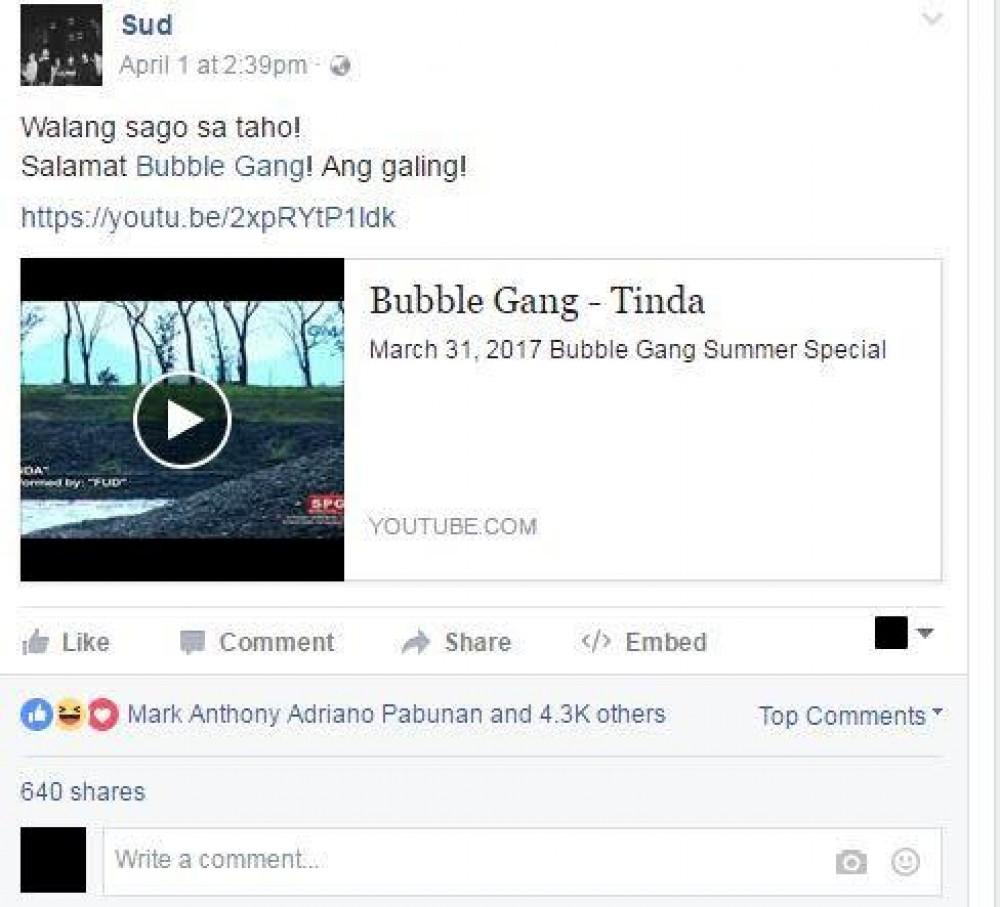Click the Comment speech bubble icon

click(193, 642)
